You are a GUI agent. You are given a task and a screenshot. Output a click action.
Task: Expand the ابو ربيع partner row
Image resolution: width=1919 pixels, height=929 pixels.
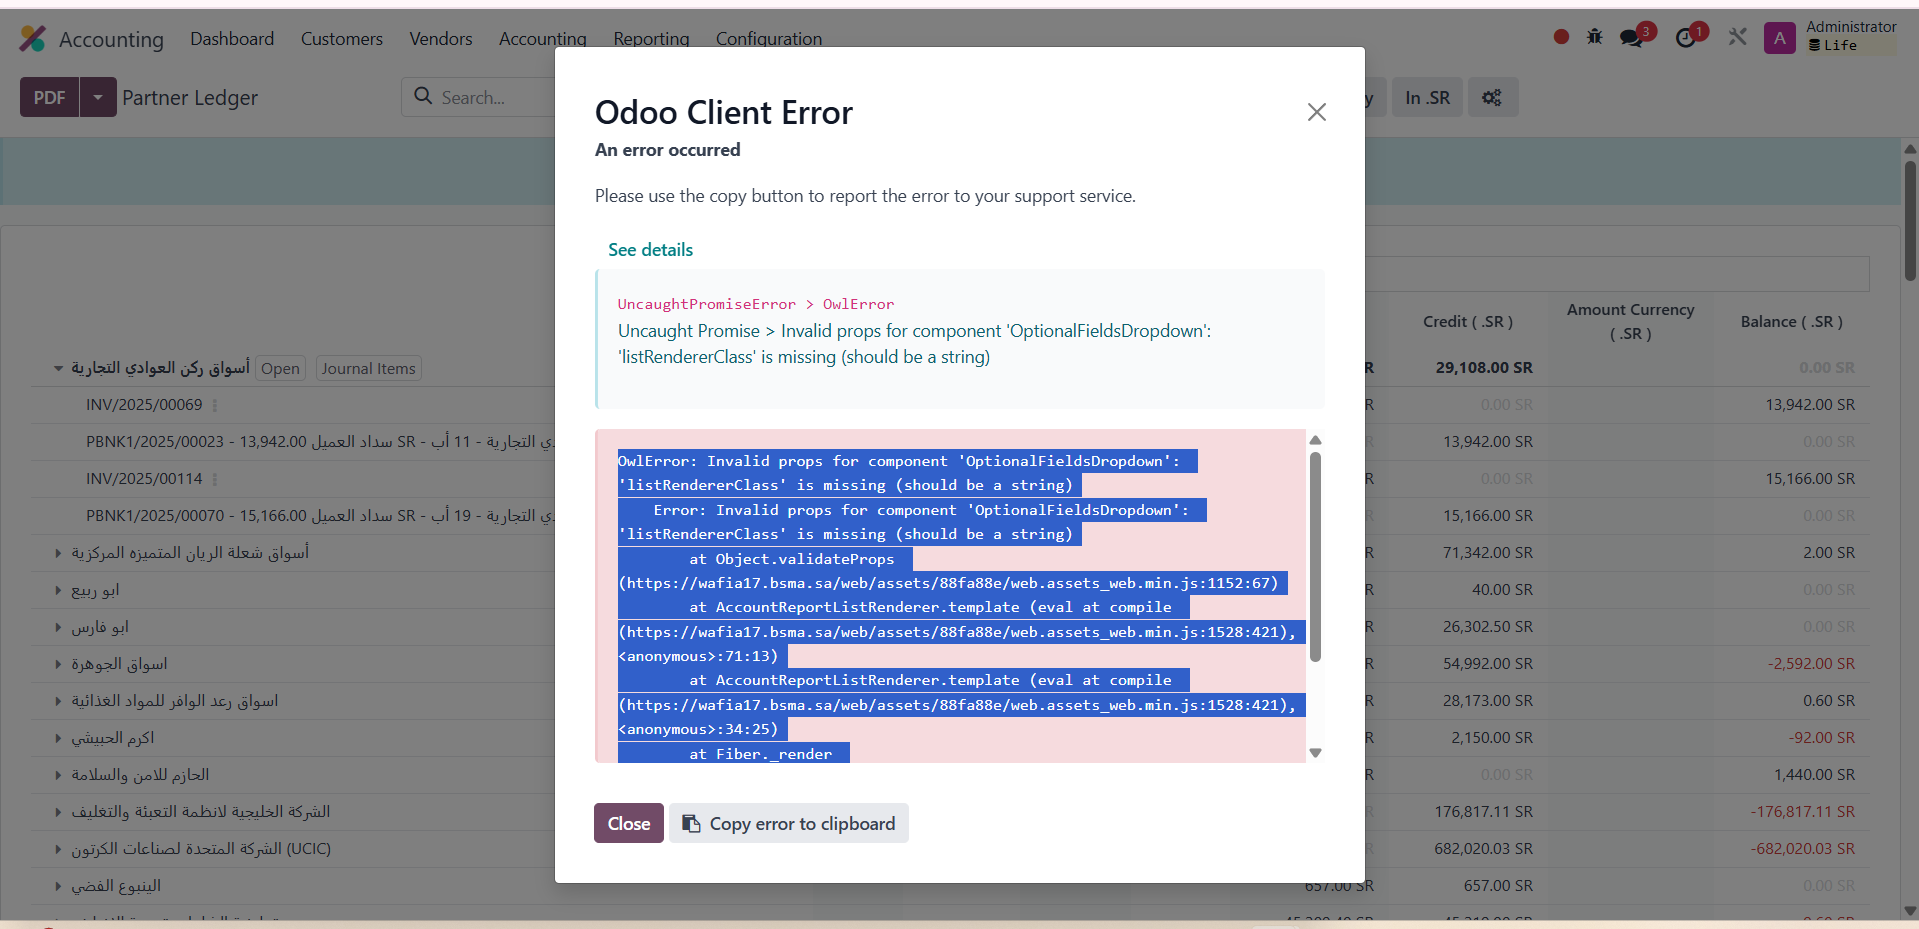(58, 591)
